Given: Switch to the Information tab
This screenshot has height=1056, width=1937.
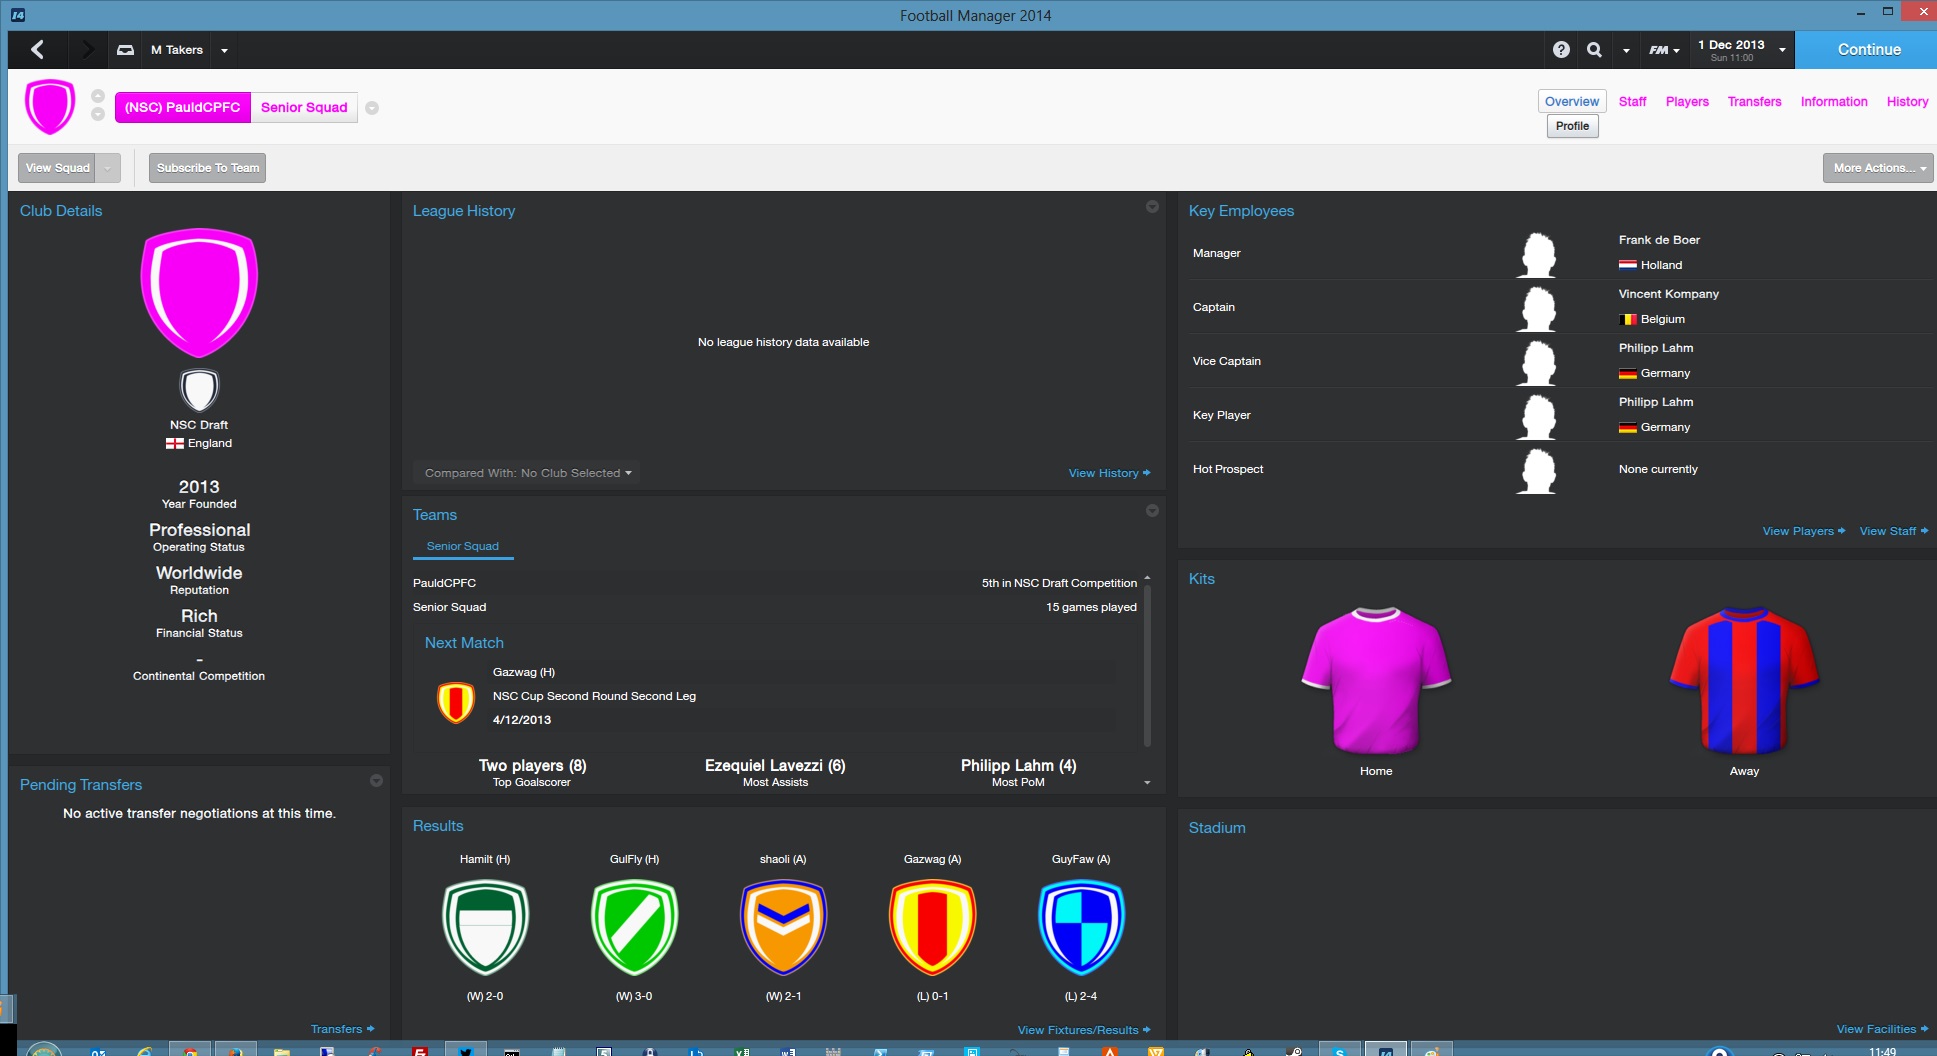Looking at the screenshot, I should click(x=1833, y=101).
